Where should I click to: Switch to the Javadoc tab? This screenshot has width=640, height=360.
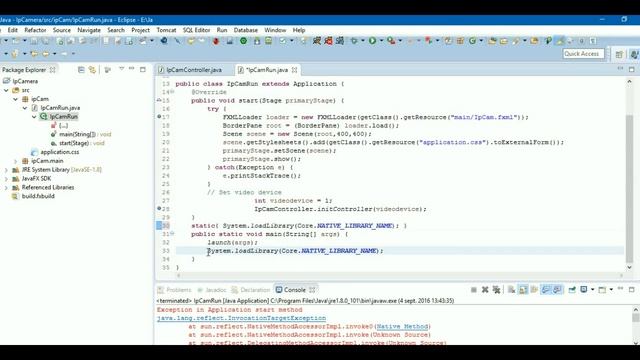(x=212, y=290)
